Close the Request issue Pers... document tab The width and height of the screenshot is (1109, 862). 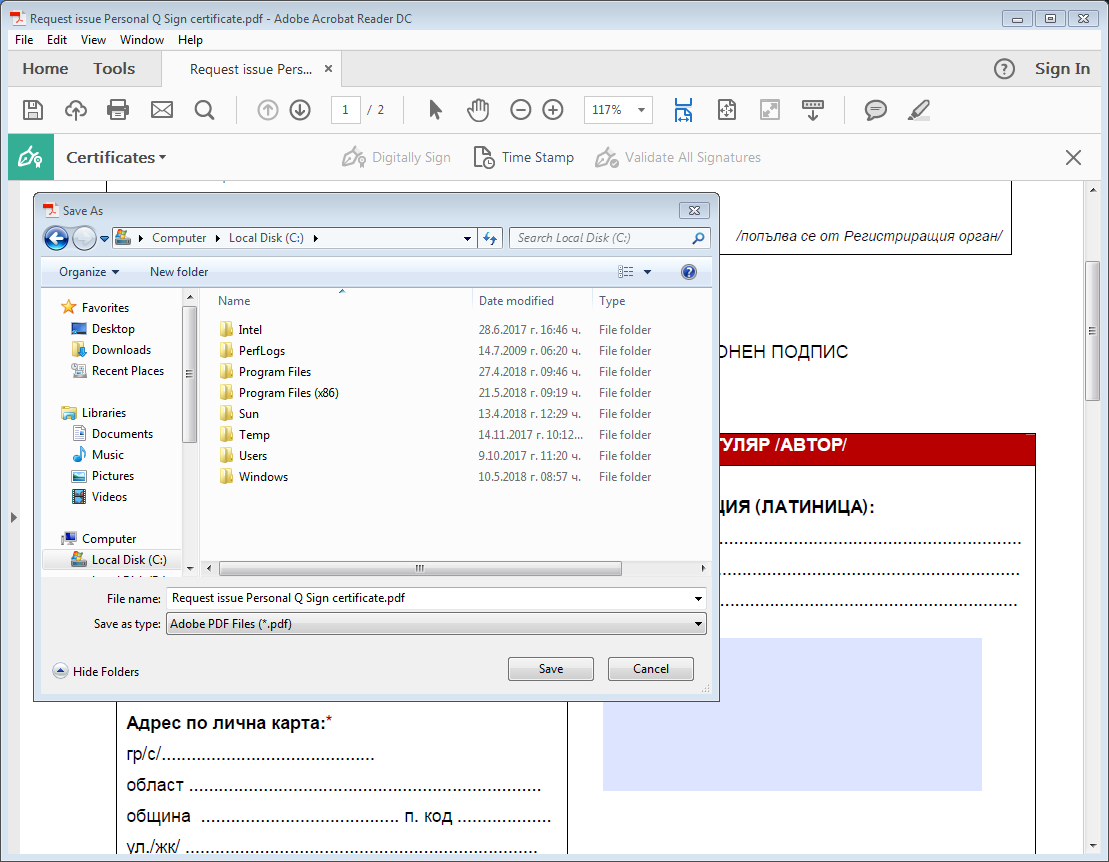pos(328,69)
